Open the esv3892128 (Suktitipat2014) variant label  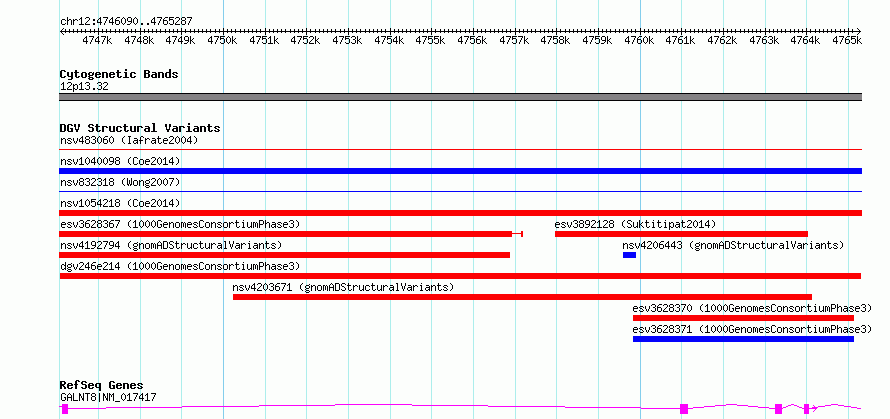point(635,224)
